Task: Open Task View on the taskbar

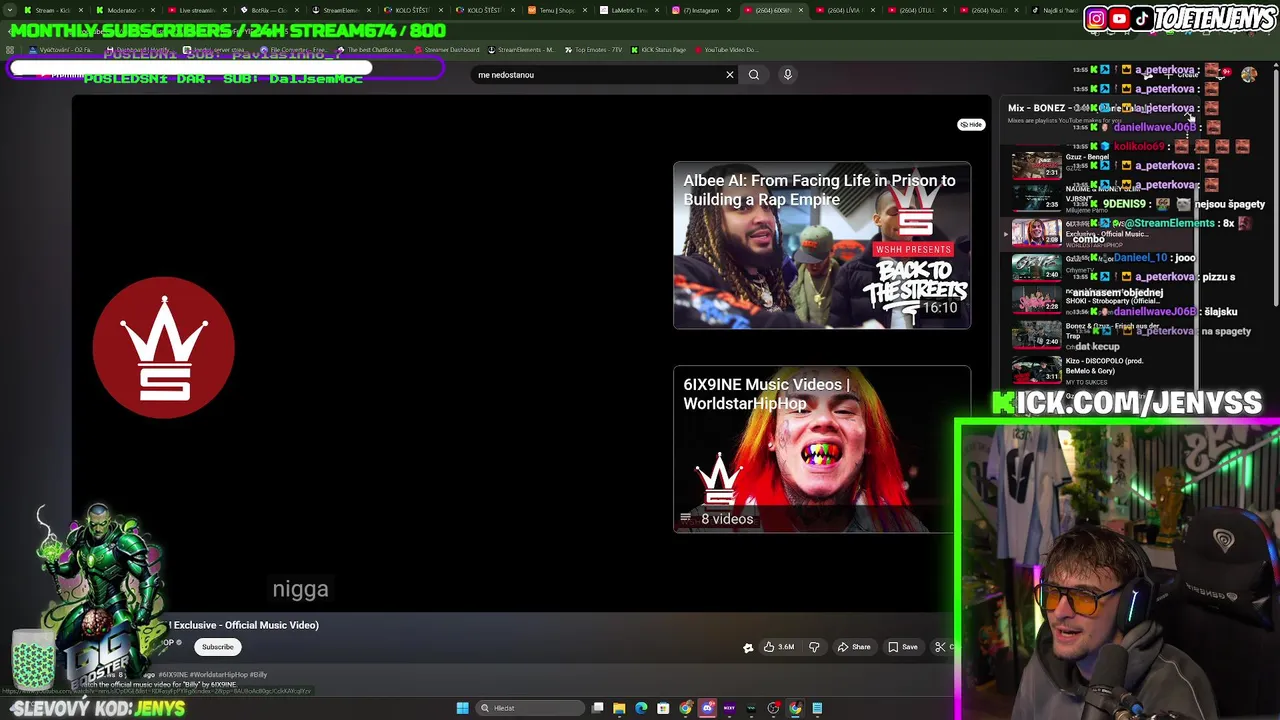Action: (x=597, y=708)
